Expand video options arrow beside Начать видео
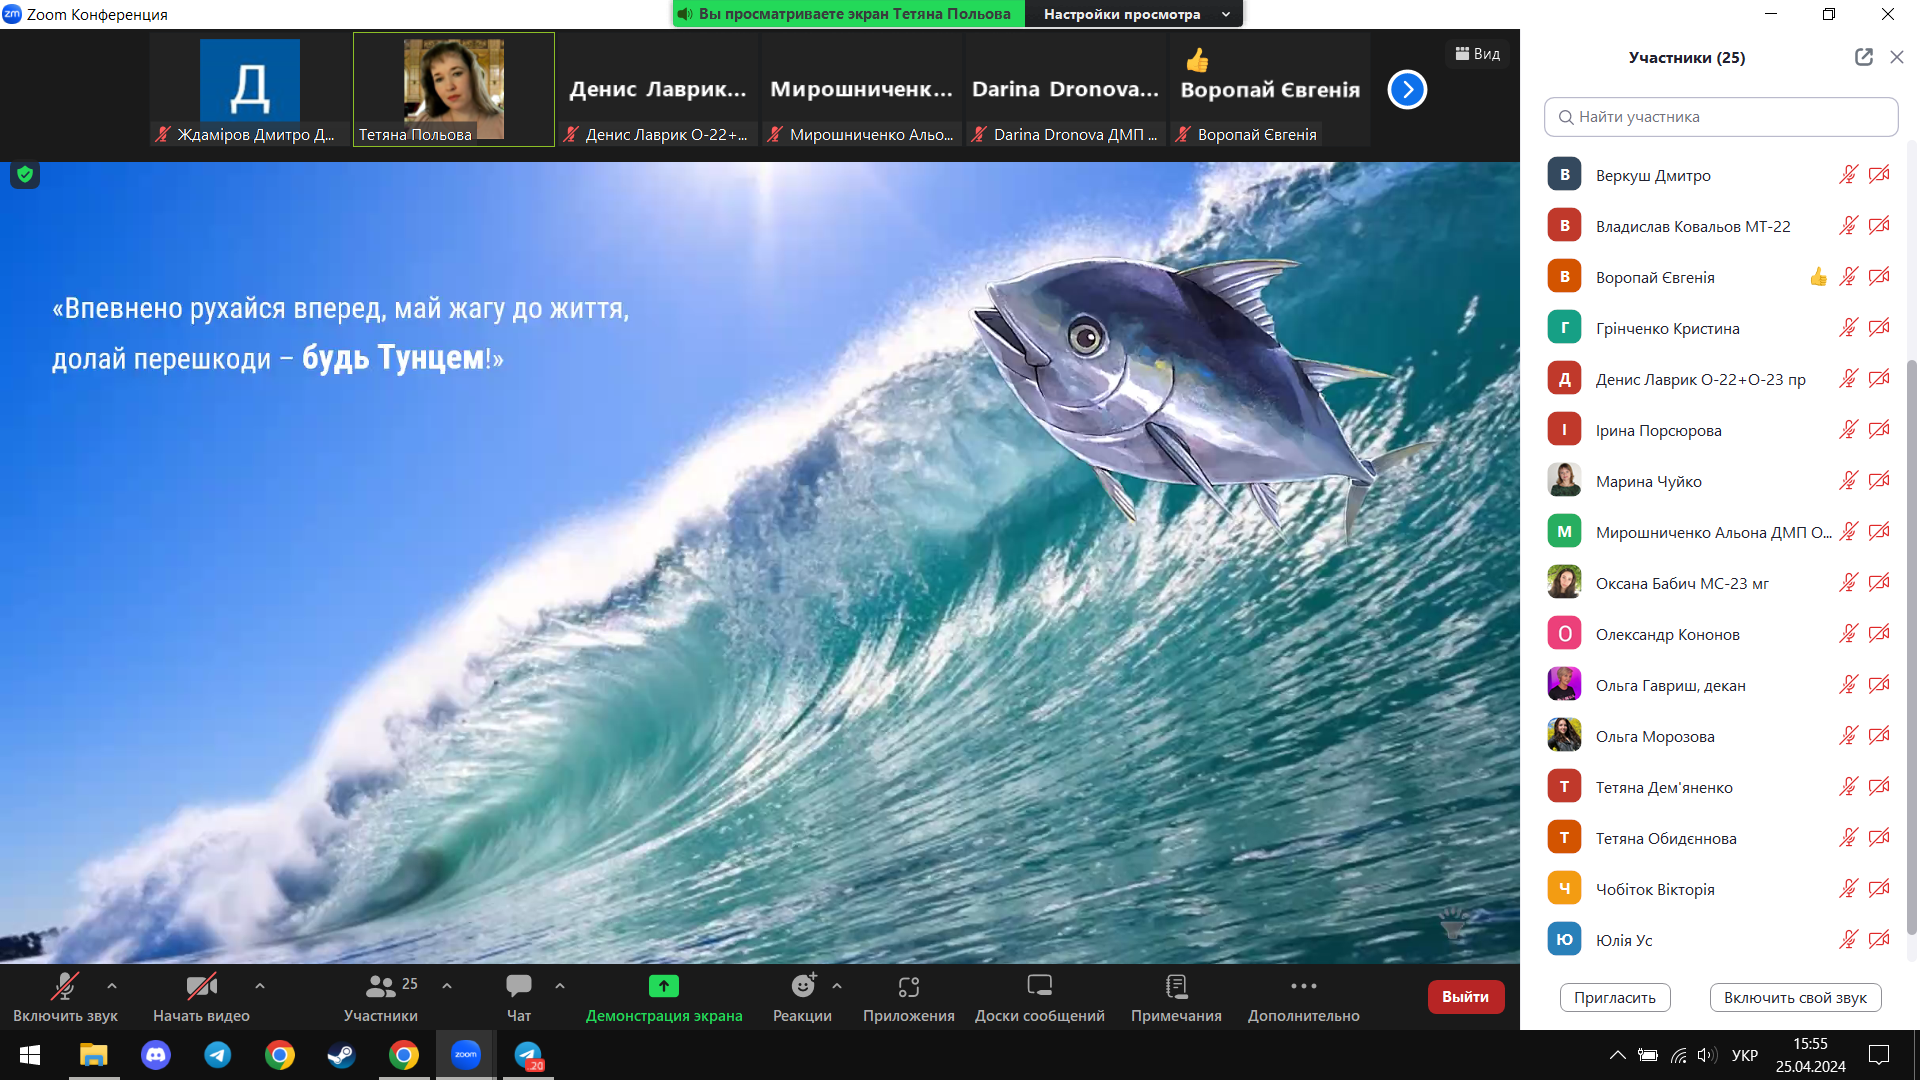Image resolution: width=1920 pixels, height=1080 pixels. (x=260, y=986)
